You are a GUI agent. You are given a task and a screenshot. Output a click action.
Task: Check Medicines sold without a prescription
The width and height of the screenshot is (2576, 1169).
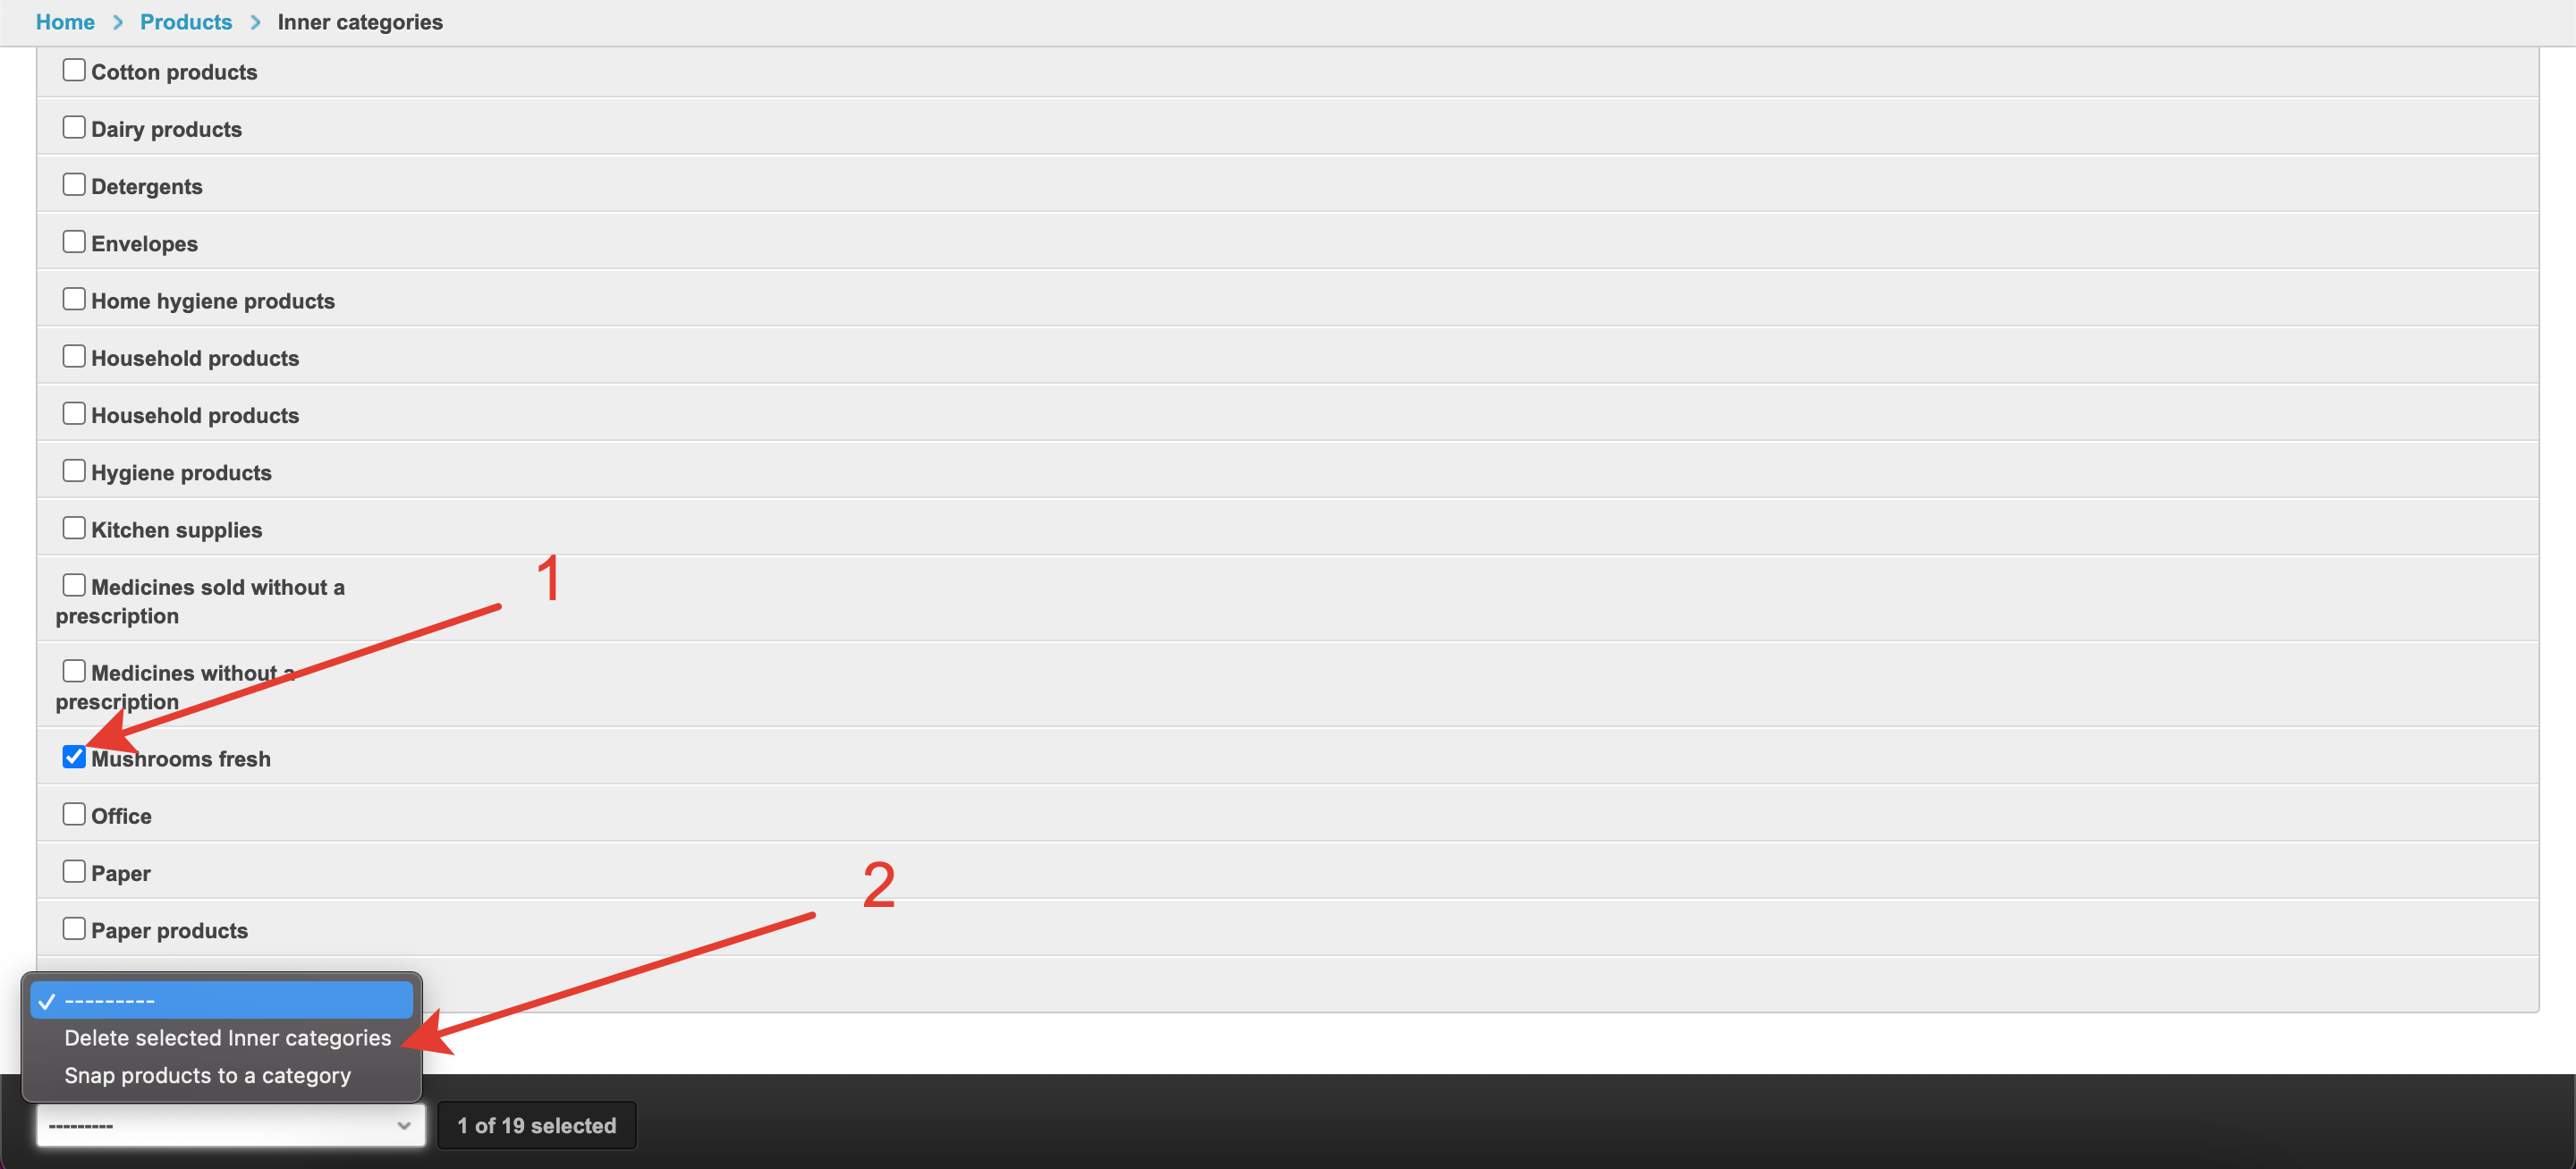point(74,584)
